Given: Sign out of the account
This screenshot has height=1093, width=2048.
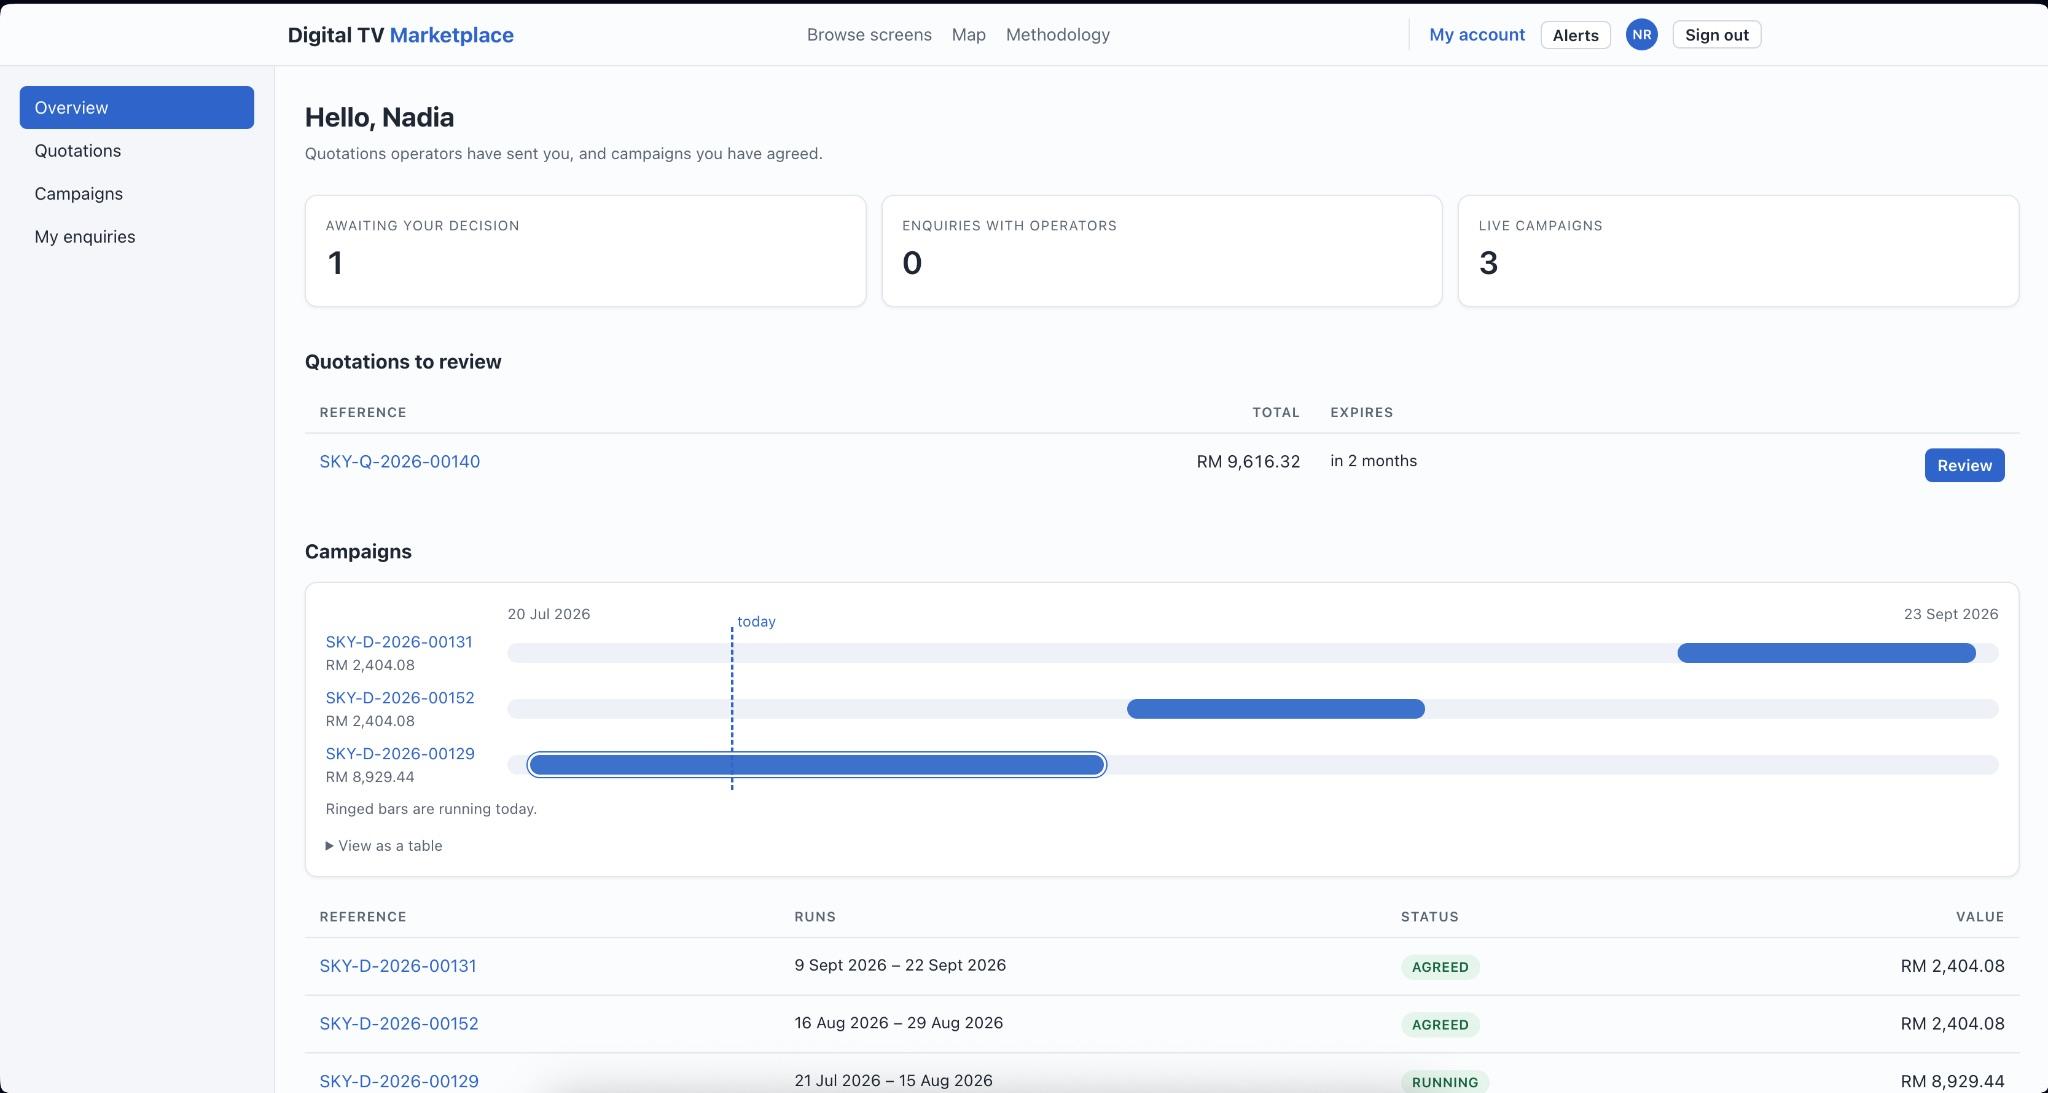Looking at the screenshot, I should pos(1716,35).
